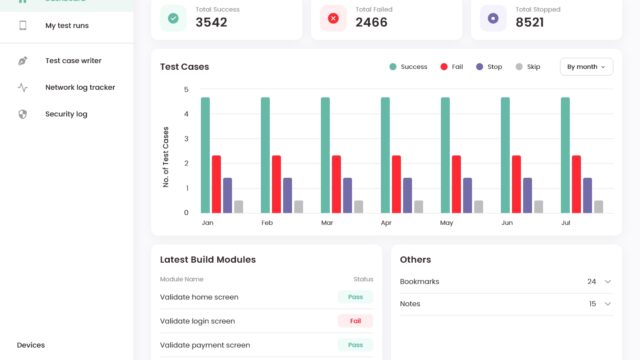Click the Jan axis label
This screenshot has height=360, width=640.
click(207, 223)
